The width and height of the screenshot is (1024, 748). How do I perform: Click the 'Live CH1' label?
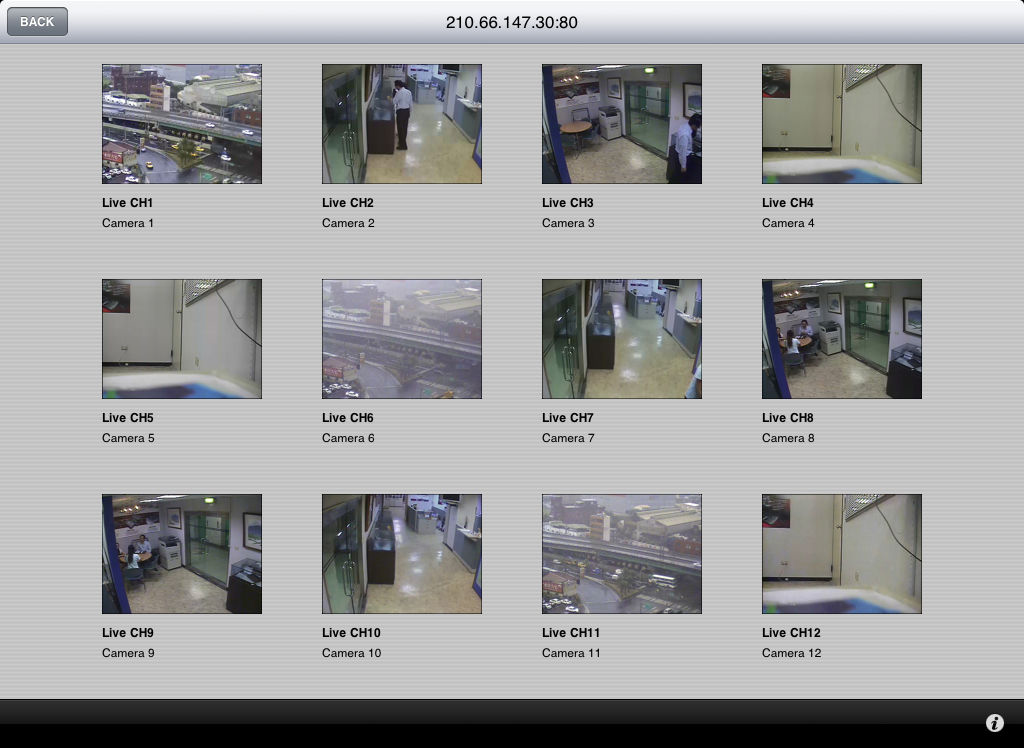tap(127, 203)
